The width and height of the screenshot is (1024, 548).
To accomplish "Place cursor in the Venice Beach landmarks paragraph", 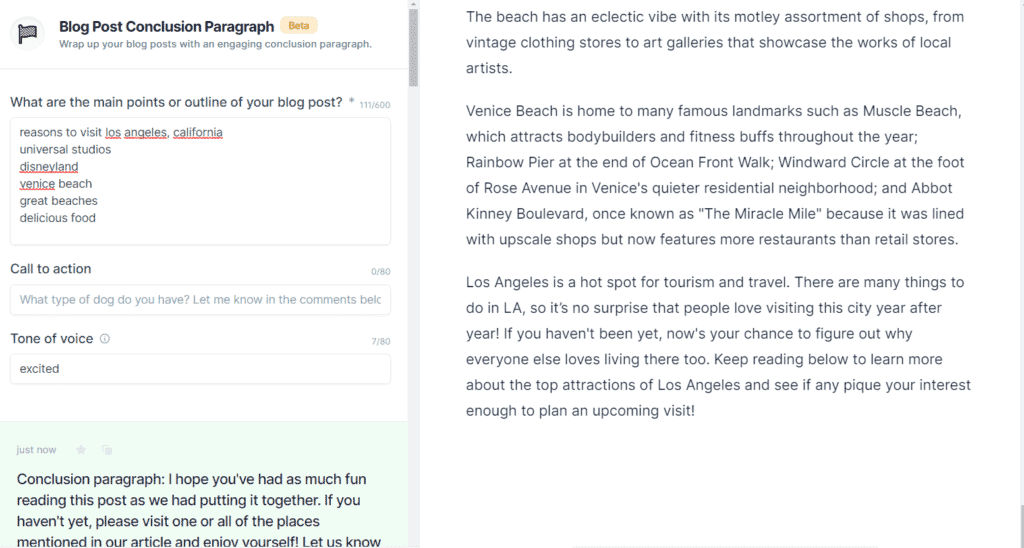I will click(x=715, y=175).
